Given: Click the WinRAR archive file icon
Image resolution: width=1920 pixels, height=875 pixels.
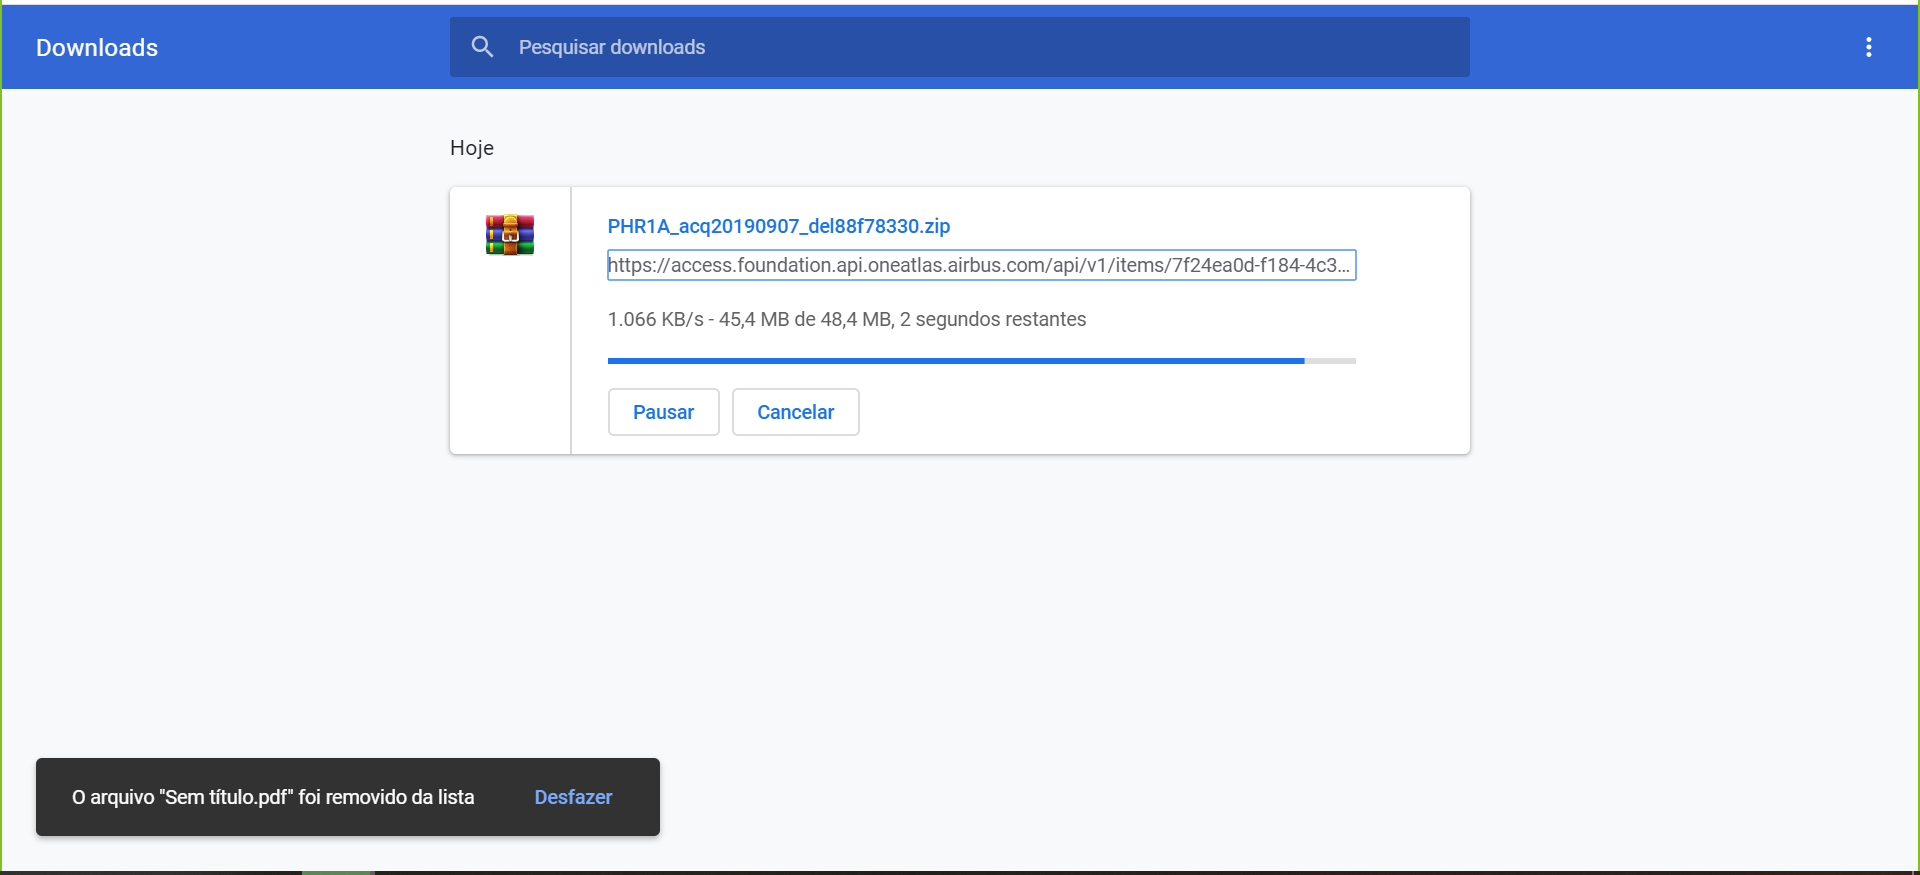Looking at the screenshot, I should [510, 235].
